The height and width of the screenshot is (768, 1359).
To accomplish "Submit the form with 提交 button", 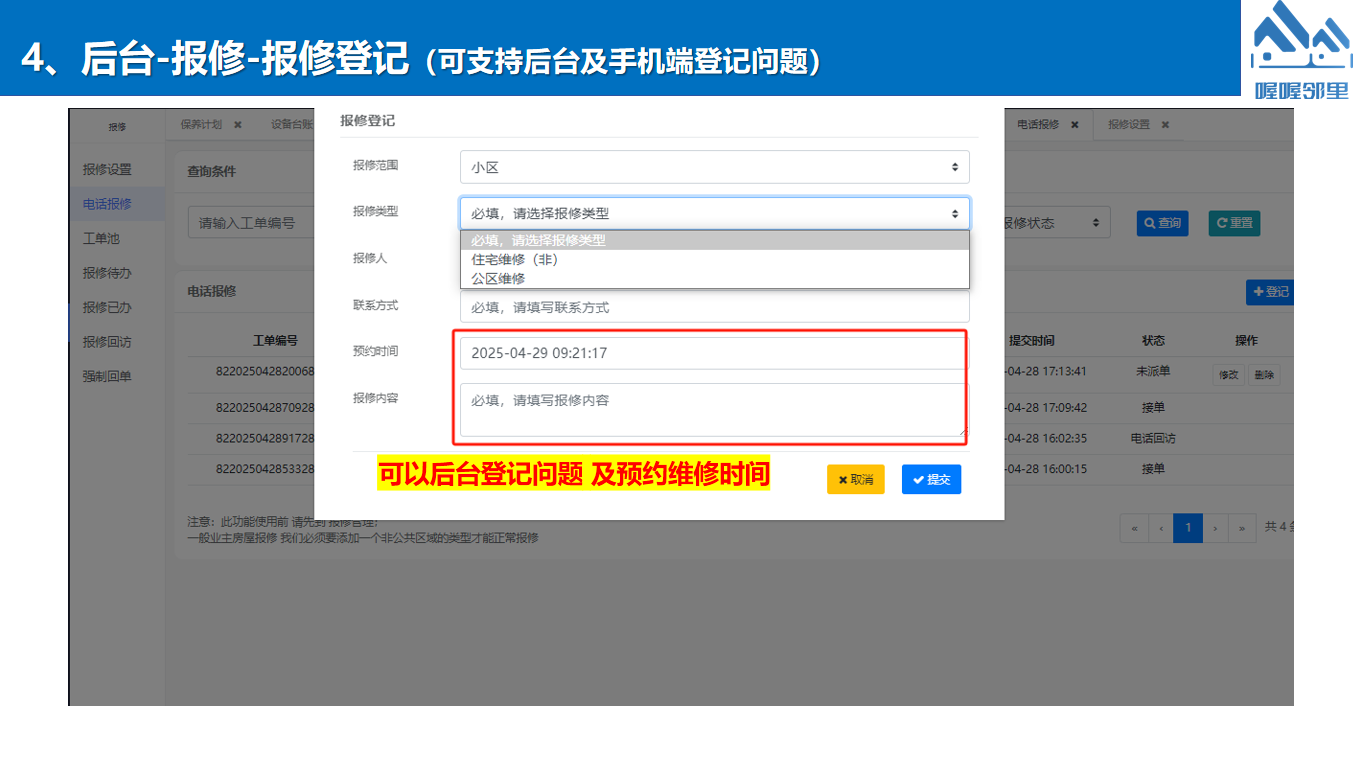I will [x=931, y=480].
